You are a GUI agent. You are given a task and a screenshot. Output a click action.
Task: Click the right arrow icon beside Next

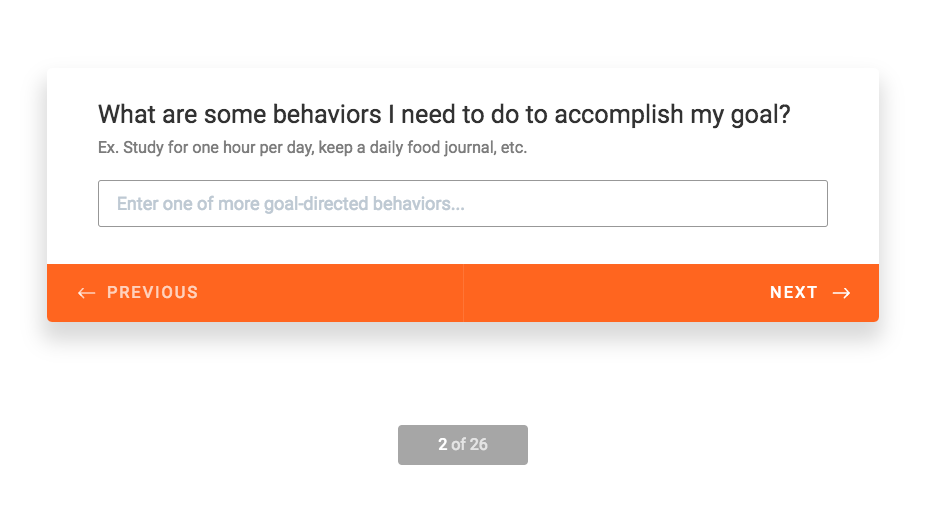(x=842, y=293)
